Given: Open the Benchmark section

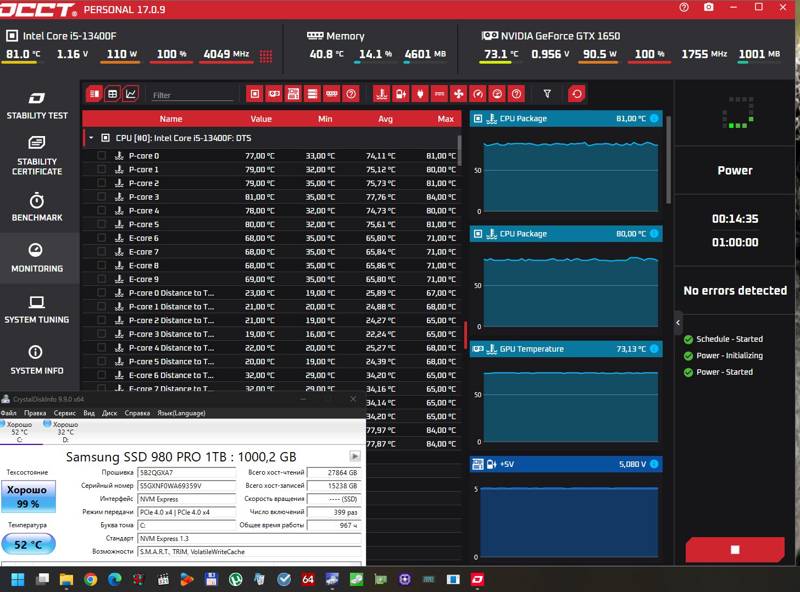Looking at the screenshot, I should tap(37, 207).
